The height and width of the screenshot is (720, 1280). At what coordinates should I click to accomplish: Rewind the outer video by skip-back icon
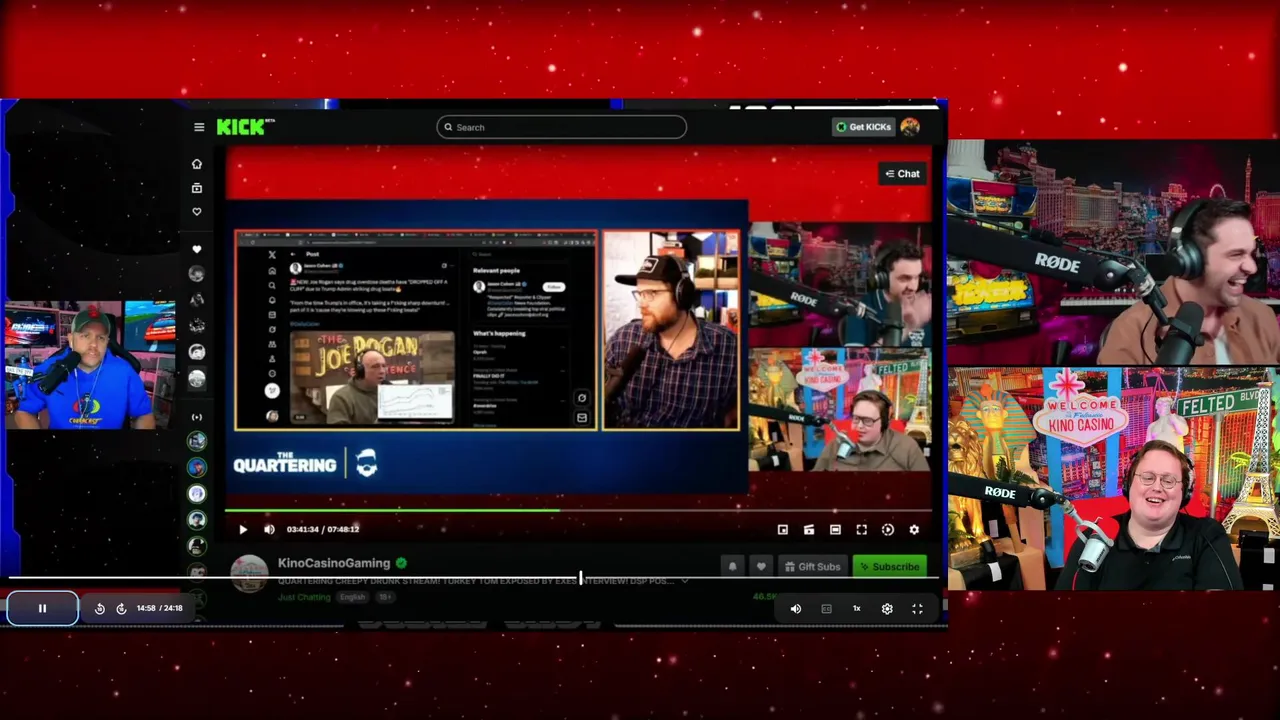tap(99, 608)
